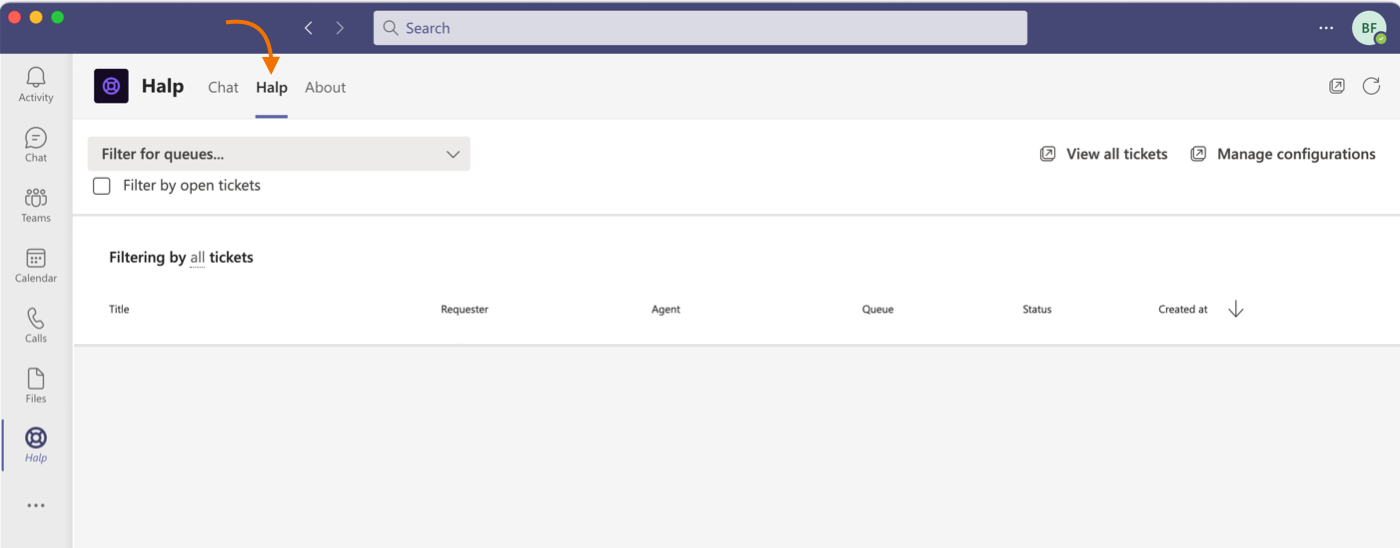This screenshot has width=1400, height=548.
Task: Switch to the About tab
Action: coord(325,87)
